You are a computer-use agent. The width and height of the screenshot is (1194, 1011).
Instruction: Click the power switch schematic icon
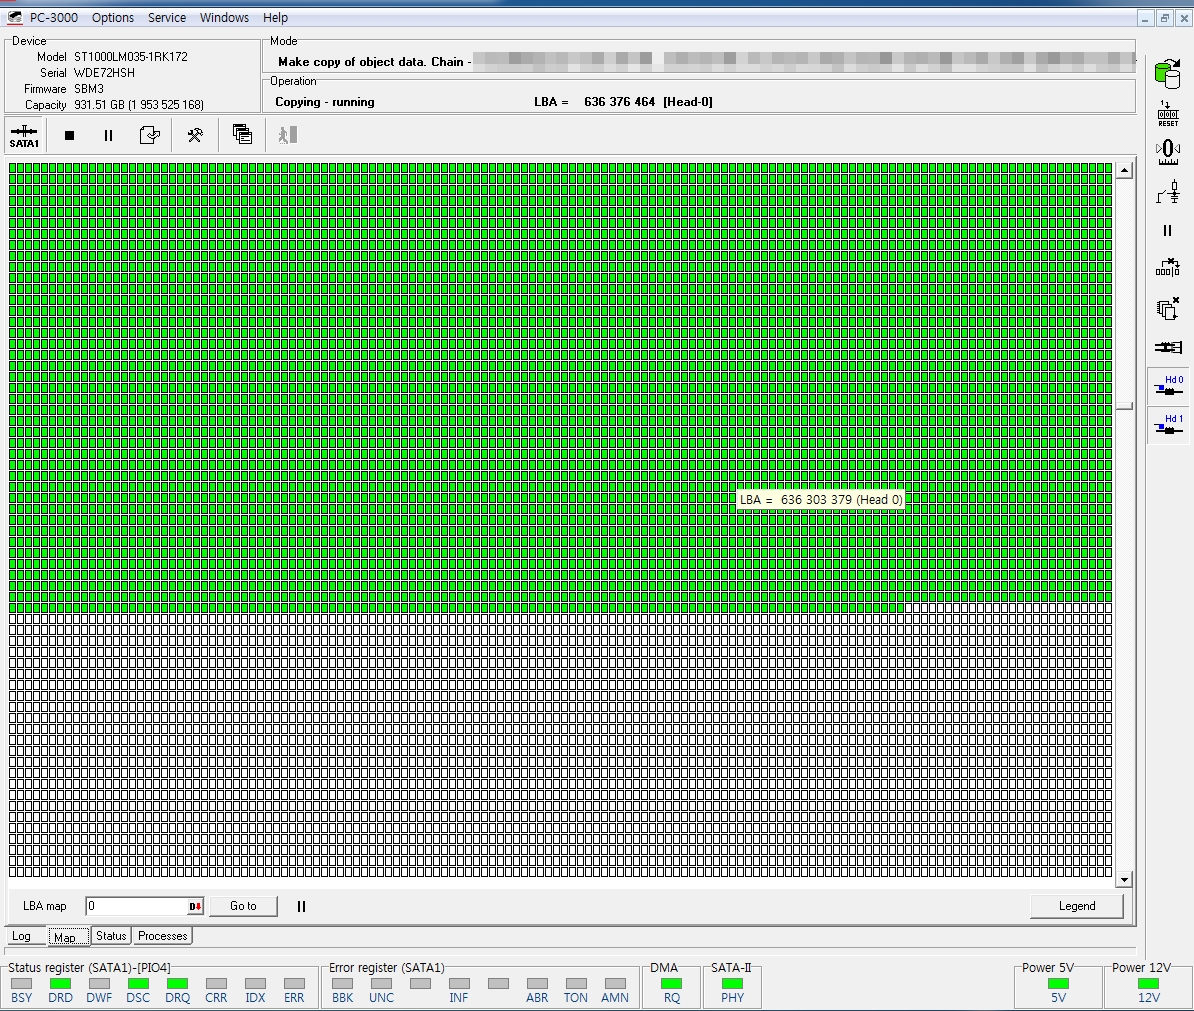click(1168, 192)
